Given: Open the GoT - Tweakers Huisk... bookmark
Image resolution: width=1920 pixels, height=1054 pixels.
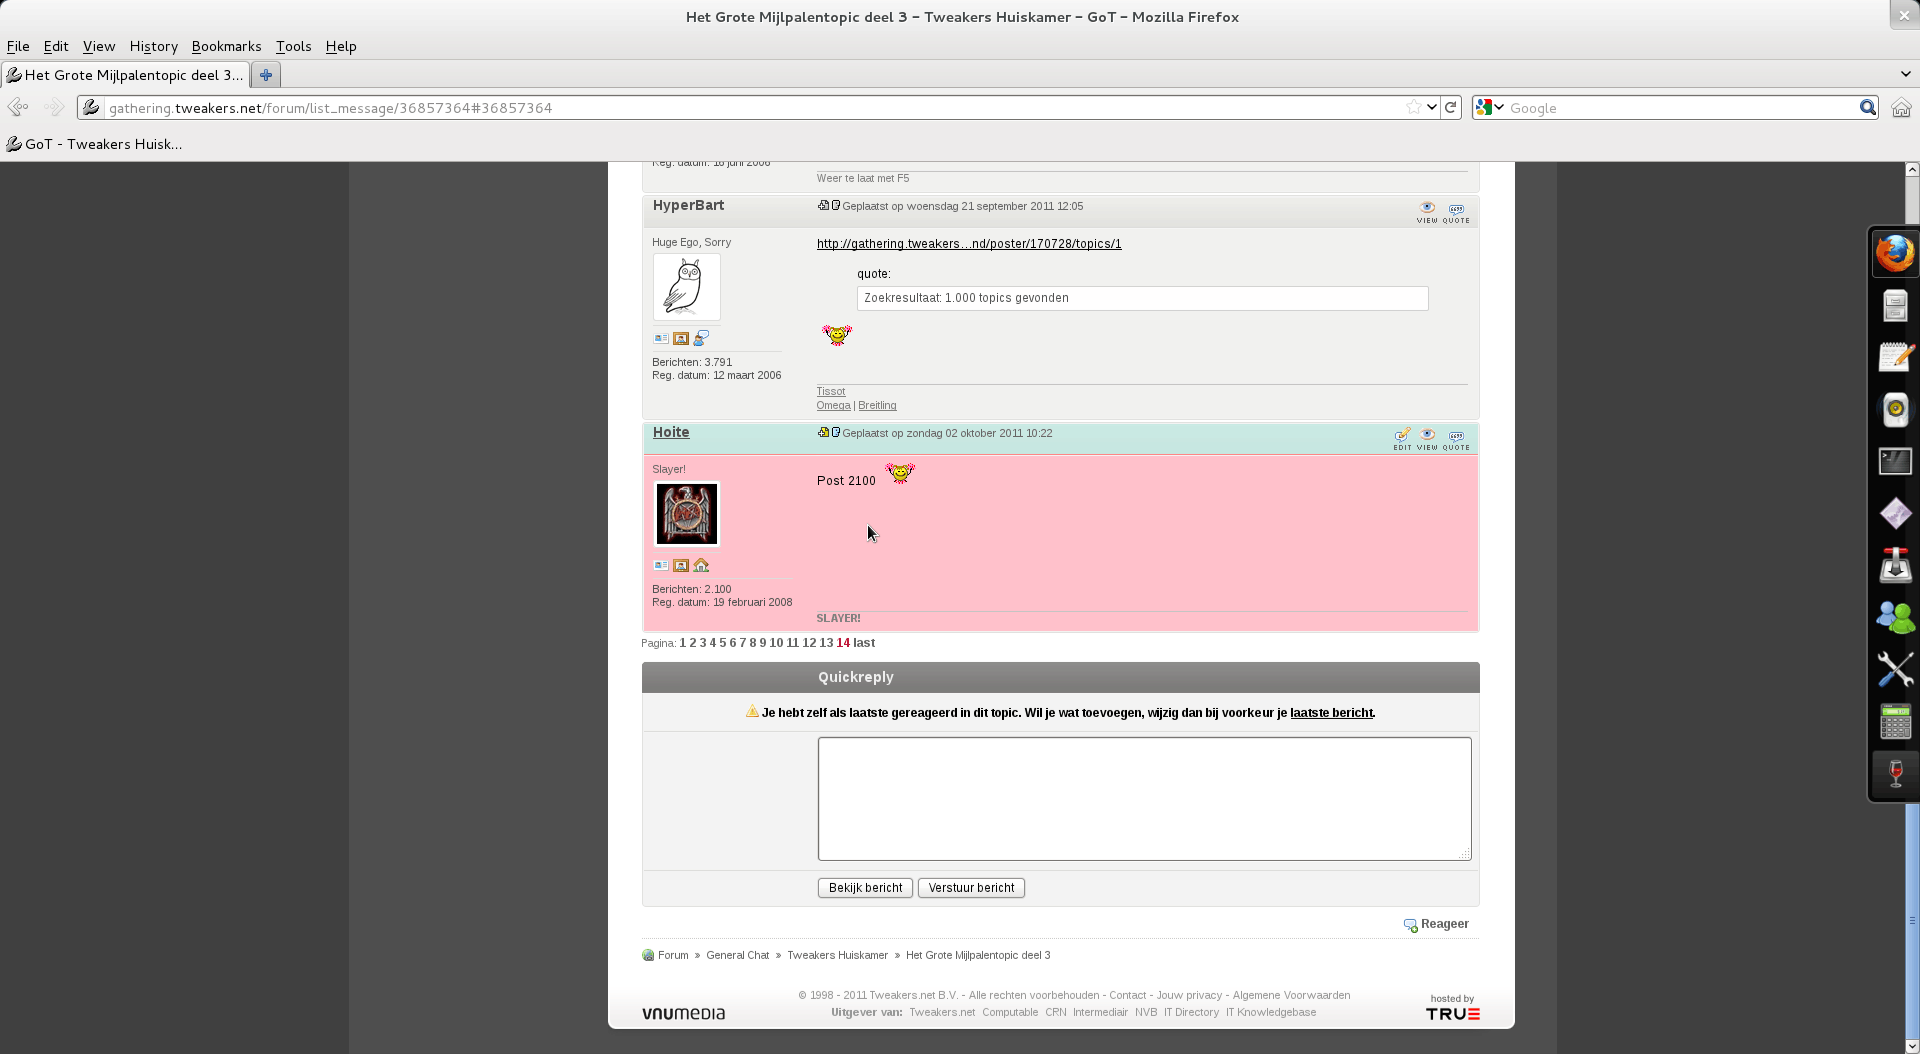Looking at the screenshot, I should coord(94,144).
